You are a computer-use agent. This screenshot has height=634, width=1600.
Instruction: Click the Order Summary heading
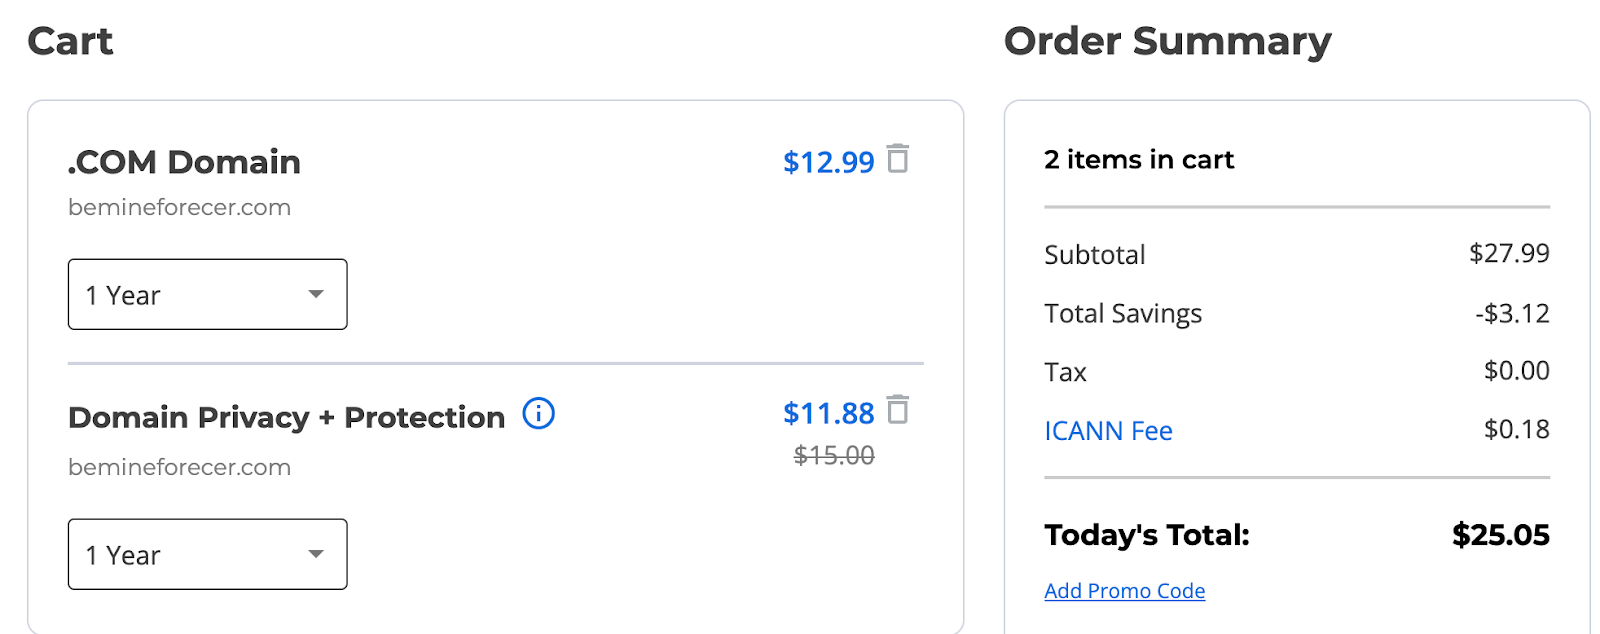click(x=1167, y=41)
